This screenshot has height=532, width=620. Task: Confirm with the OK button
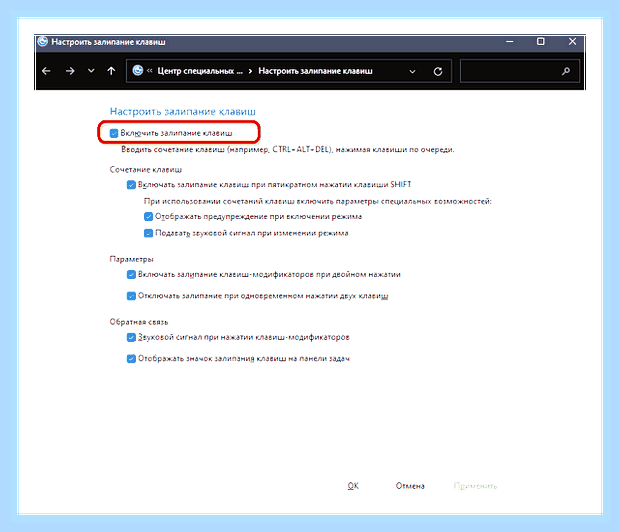pos(353,486)
